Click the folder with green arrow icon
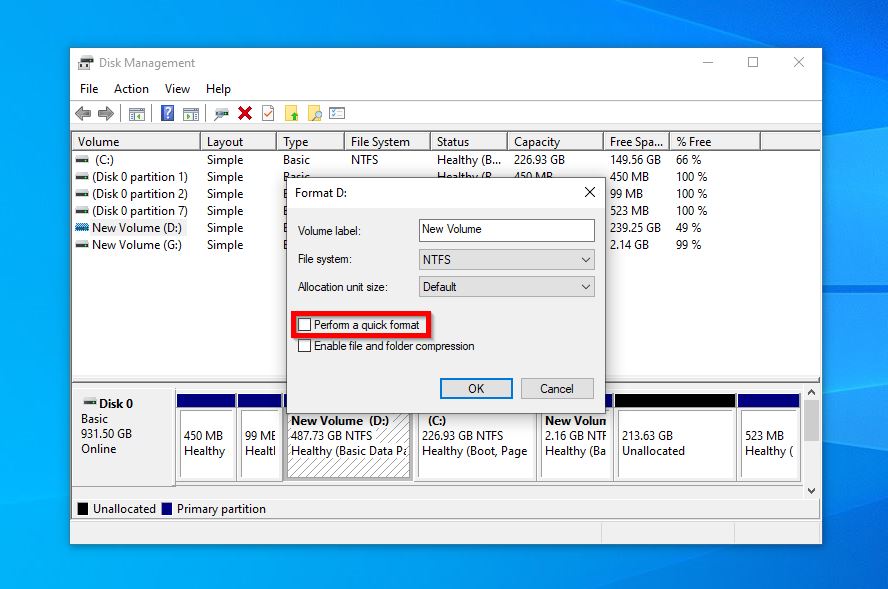 [291, 113]
